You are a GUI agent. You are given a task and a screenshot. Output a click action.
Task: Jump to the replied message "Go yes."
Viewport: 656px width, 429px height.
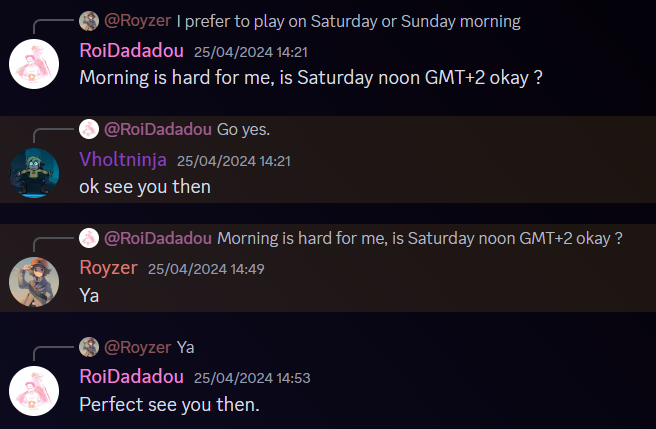(x=243, y=129)
